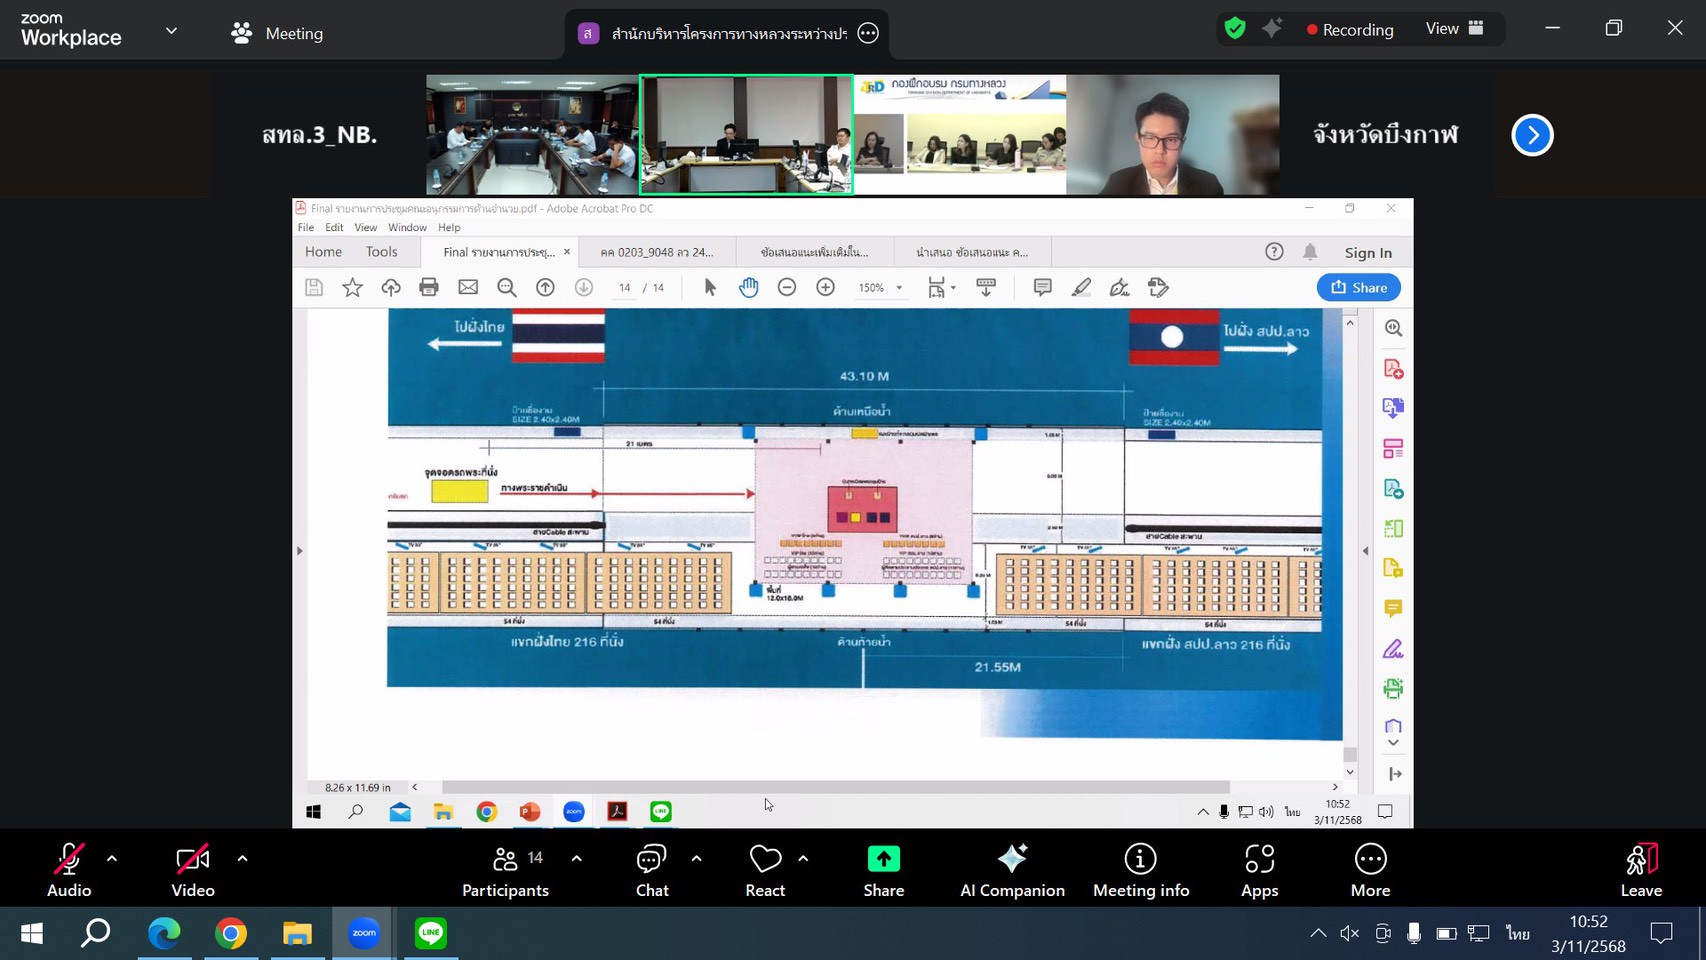Toggle system volume mute icon in tray

pos(1349,933)
